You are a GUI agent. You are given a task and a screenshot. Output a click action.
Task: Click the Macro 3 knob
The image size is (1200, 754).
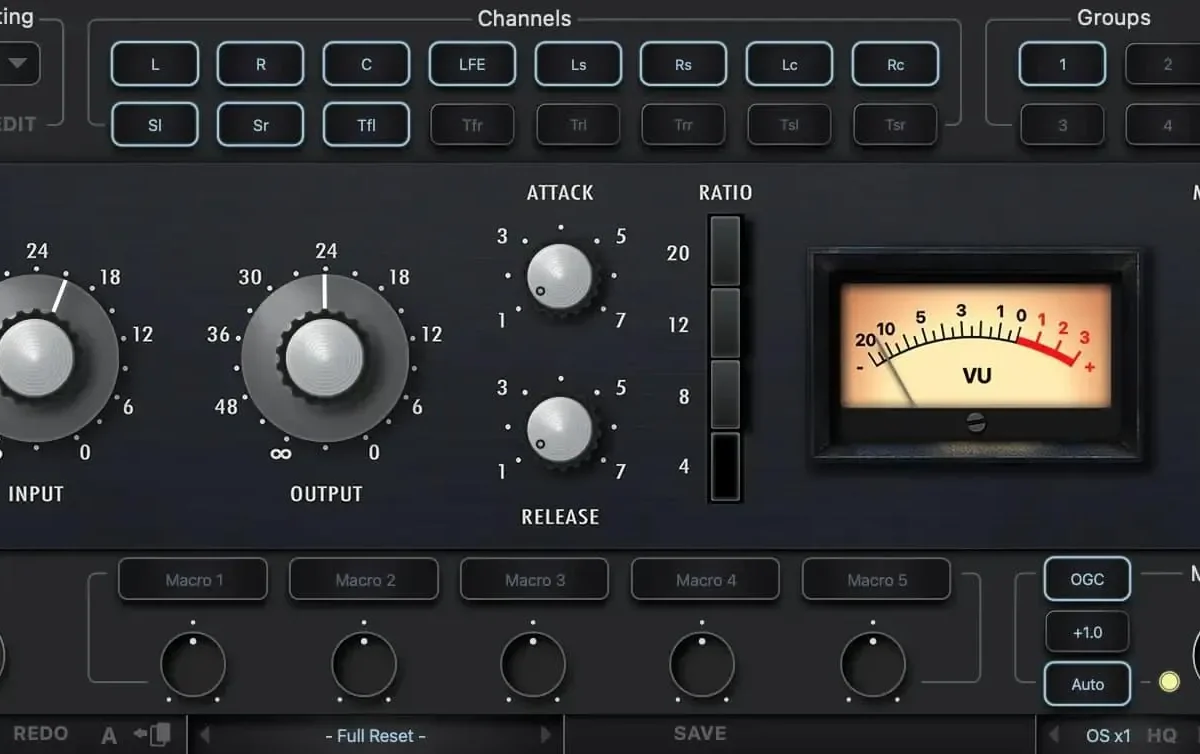pos(533,665)
